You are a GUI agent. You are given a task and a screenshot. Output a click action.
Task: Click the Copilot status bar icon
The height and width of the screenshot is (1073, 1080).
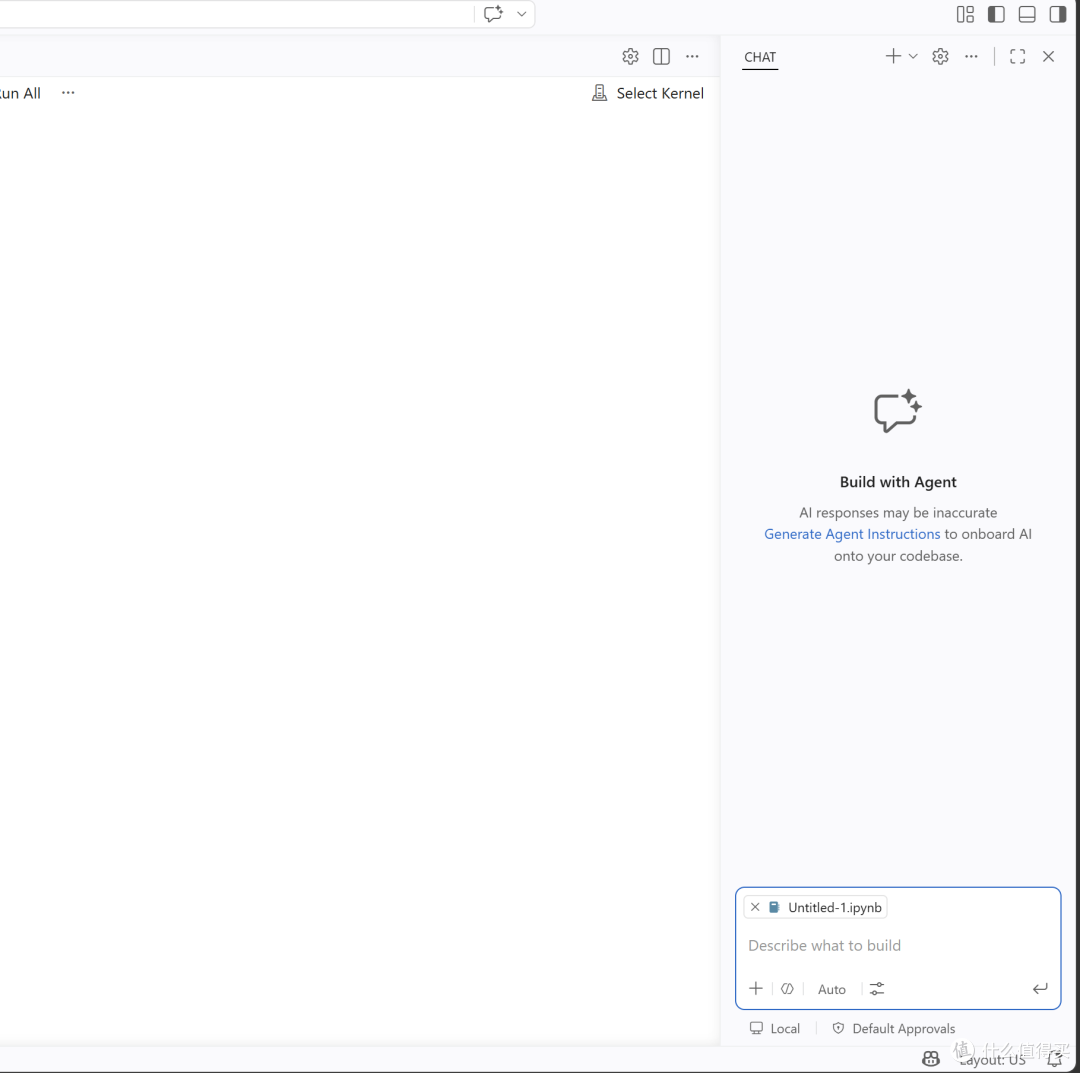[931, 1058]
